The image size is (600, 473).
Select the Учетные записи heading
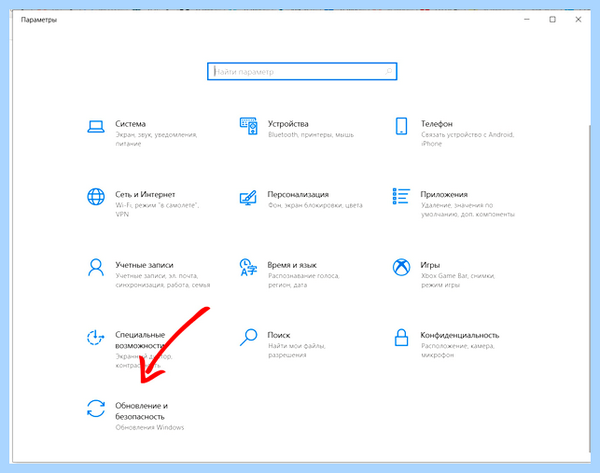(144, 264)
